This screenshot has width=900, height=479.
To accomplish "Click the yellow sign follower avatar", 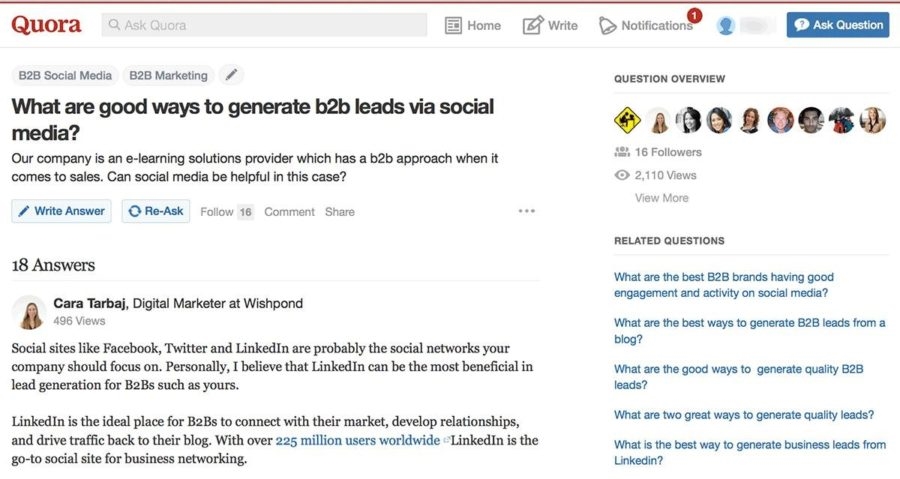I will tap(627, 120).
